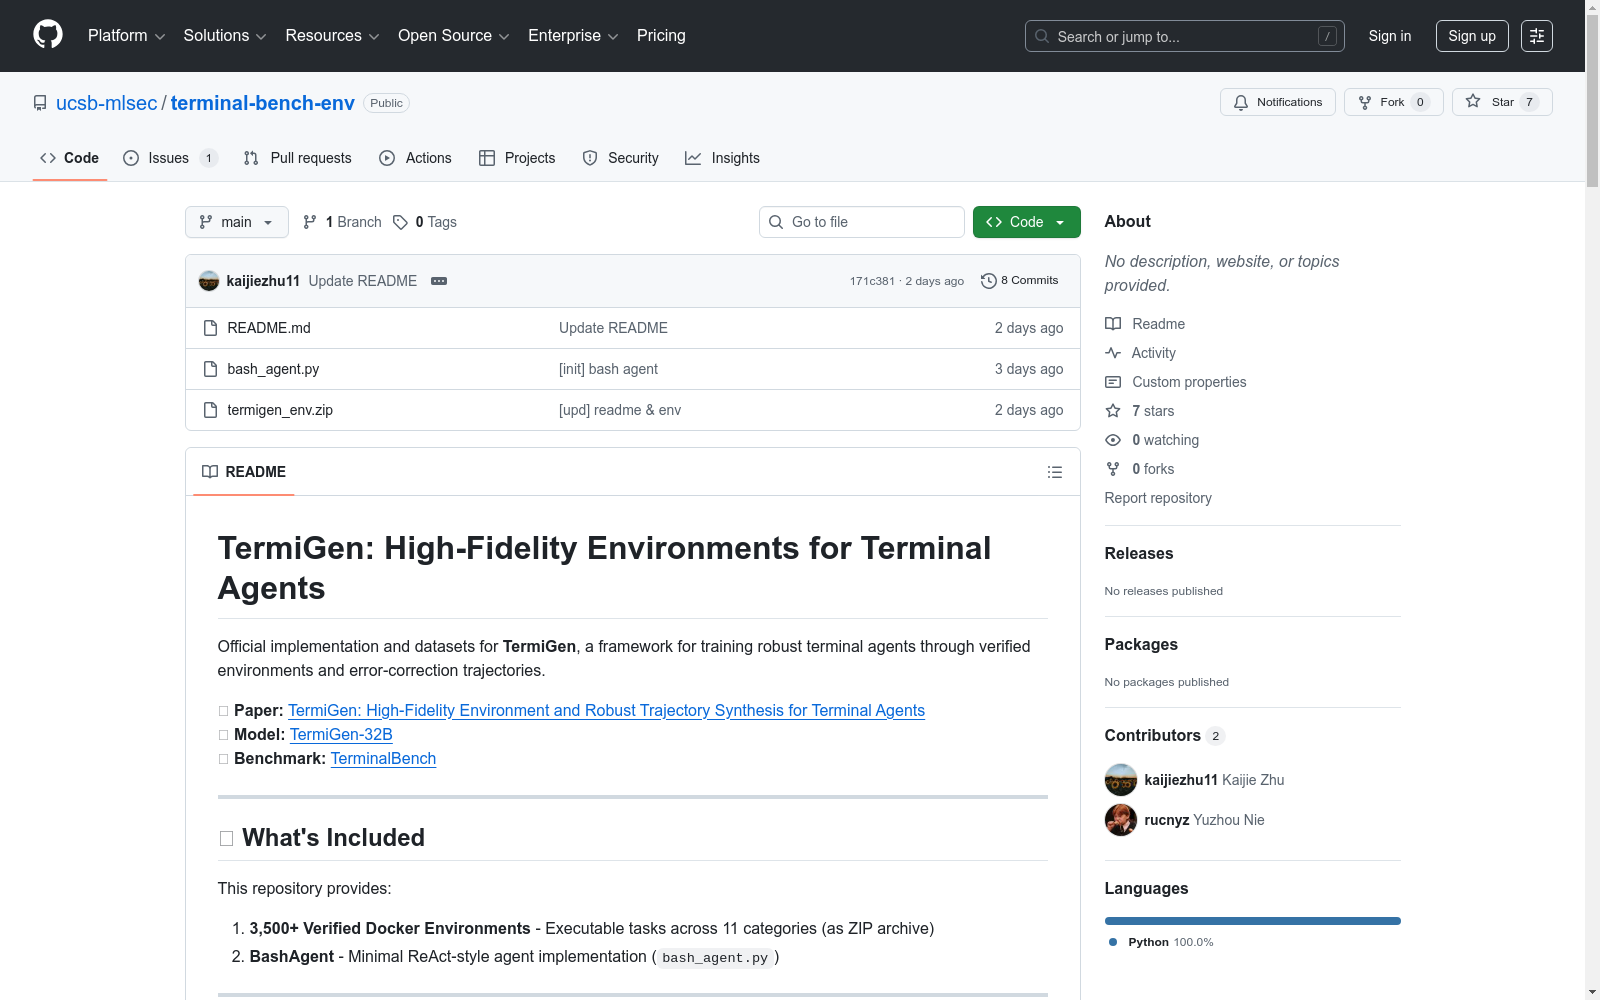Screen dimensions: 1600x1000
Task: Open rucnyz contributor avatar
Action: pos(1121,820)
